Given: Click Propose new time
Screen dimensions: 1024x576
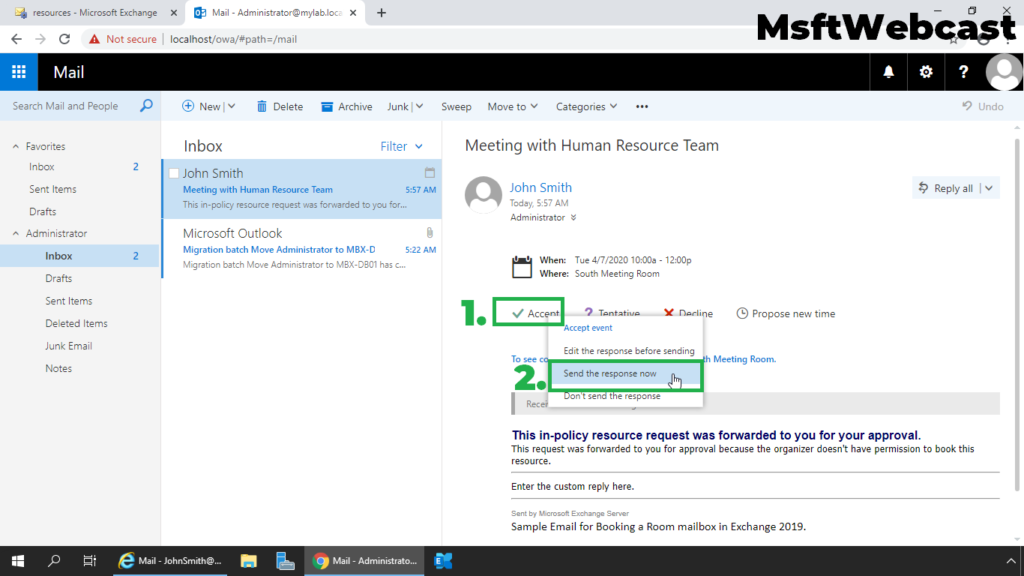Looking at the screenshot, I should point(786,313).
